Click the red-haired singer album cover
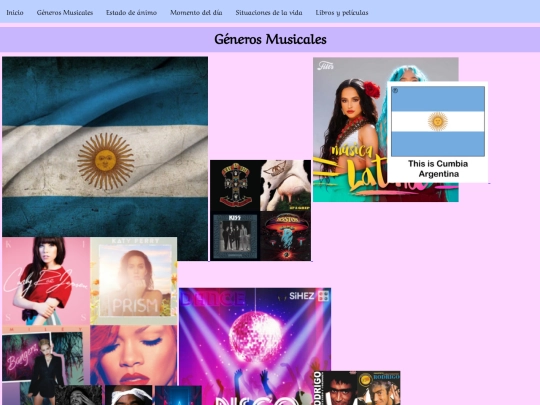The image size is (540, 405). click(x=134, y=355)
